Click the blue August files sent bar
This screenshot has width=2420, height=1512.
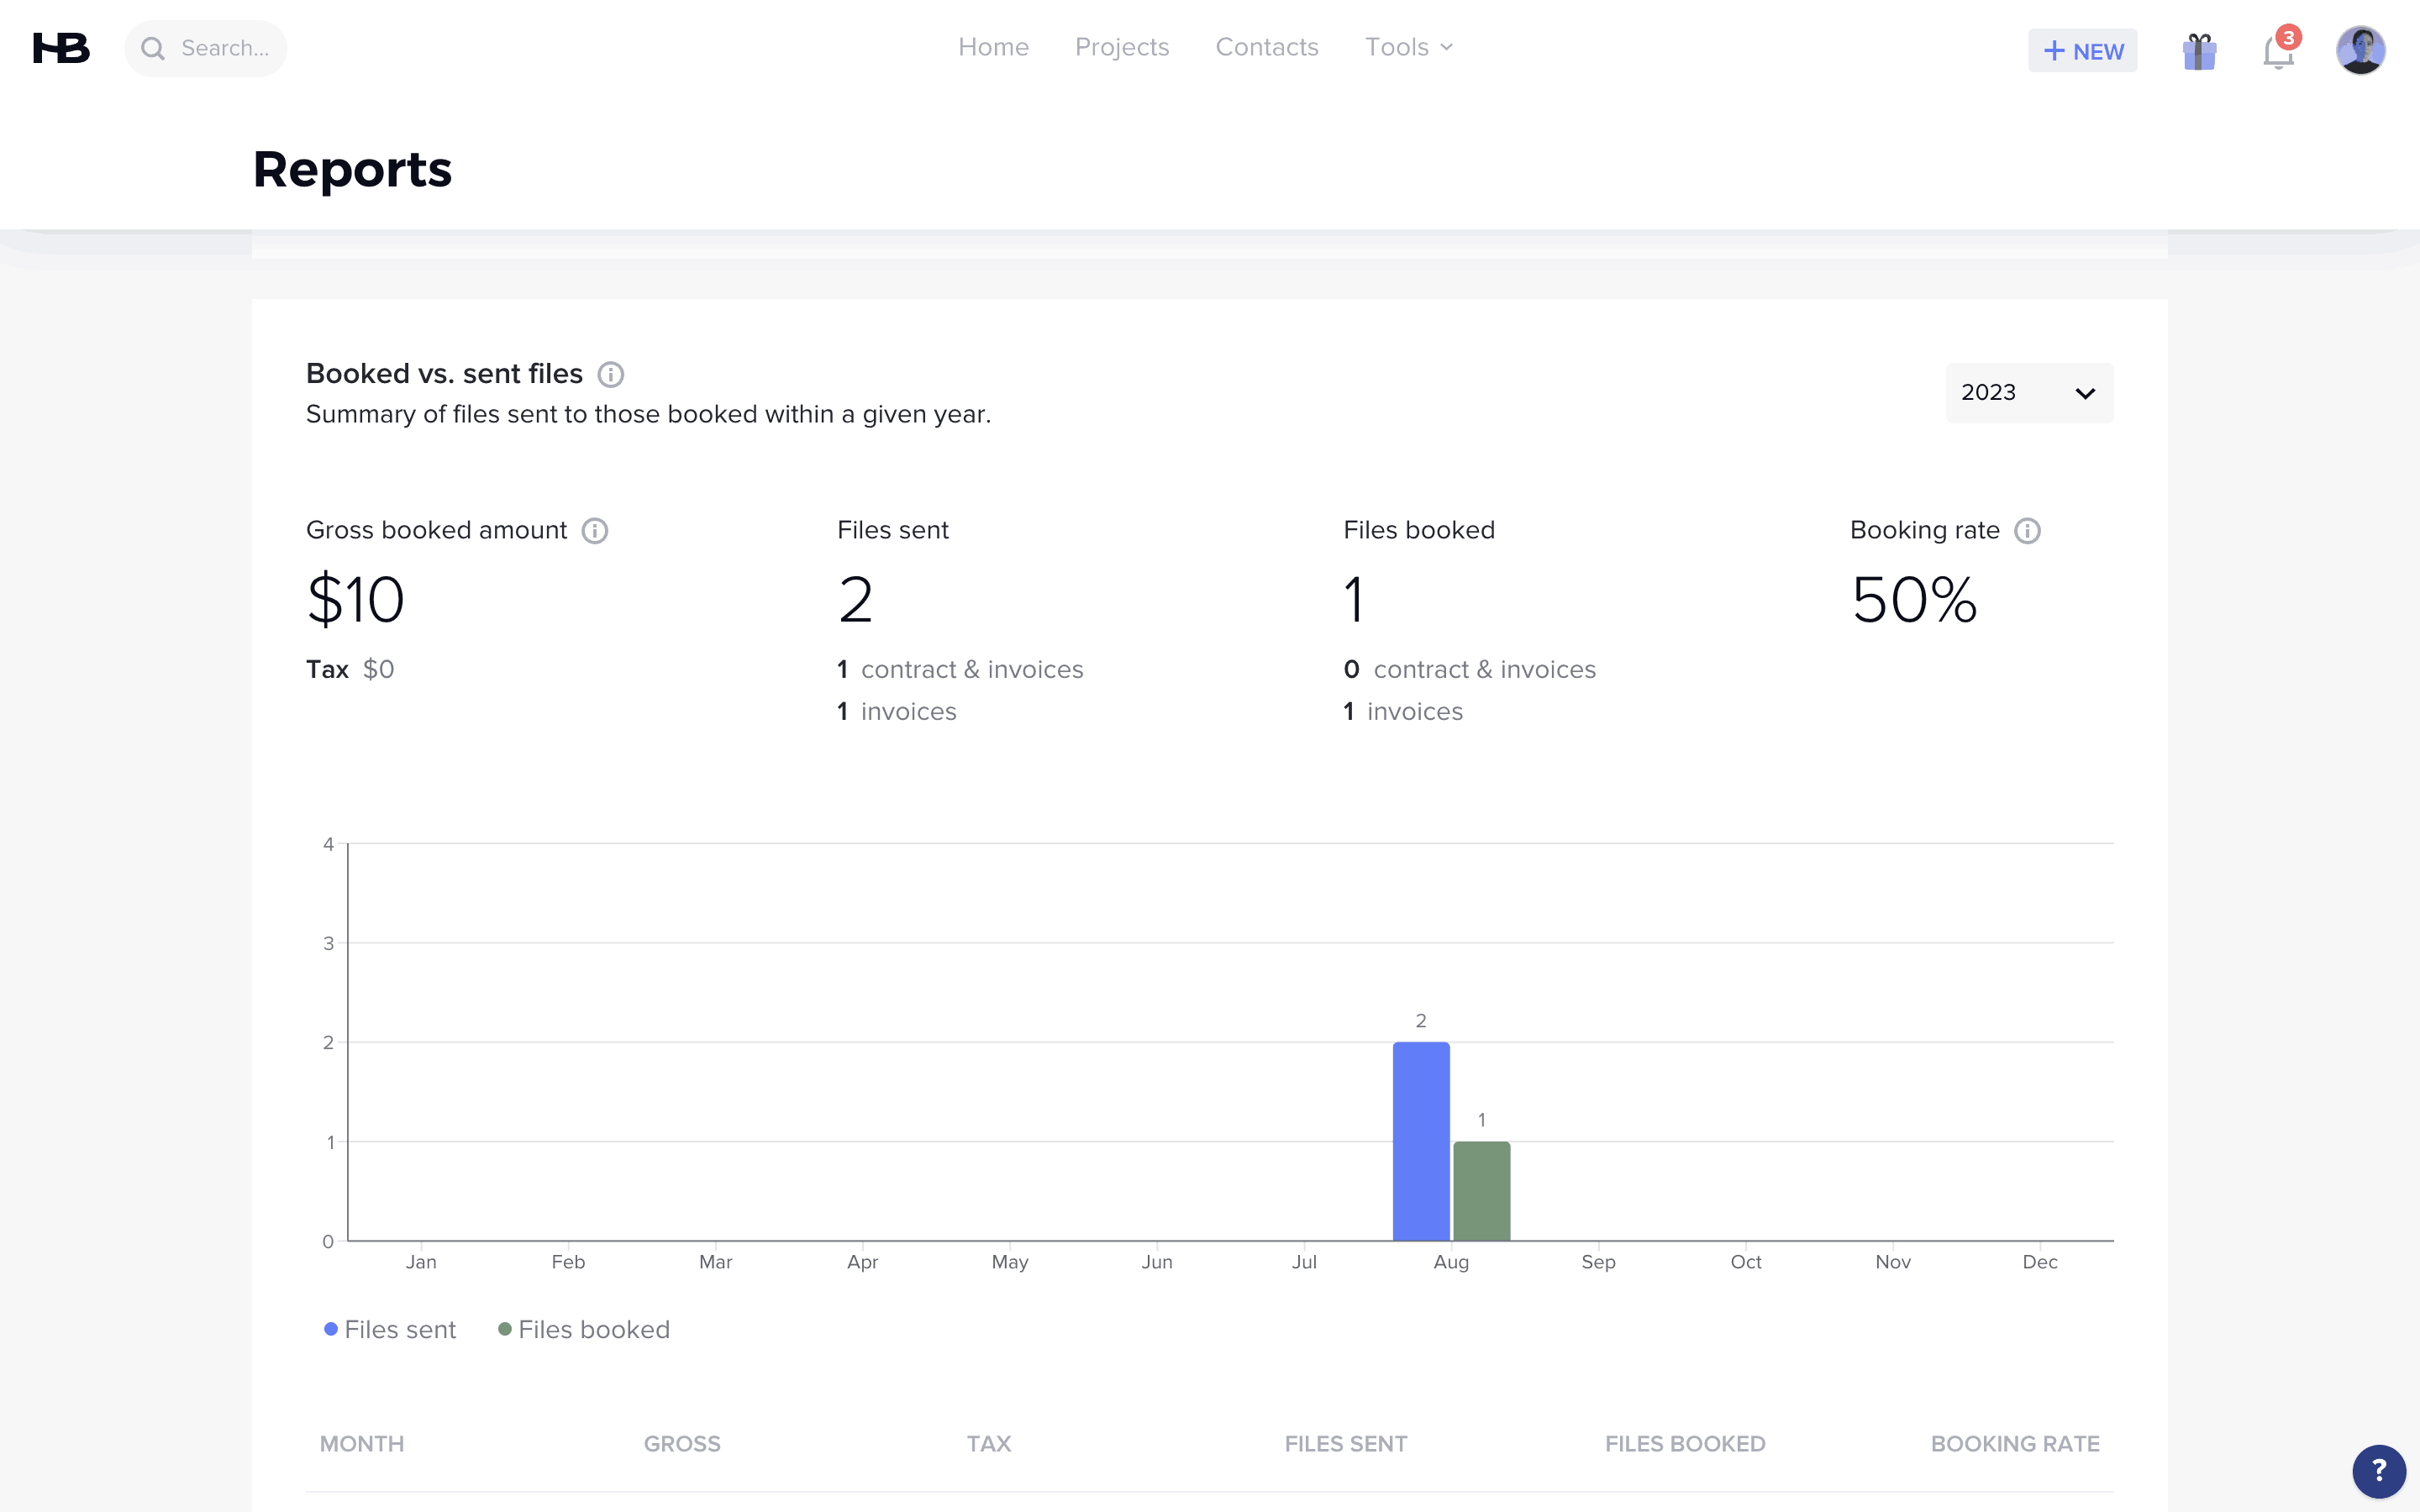(1421, 1141)
